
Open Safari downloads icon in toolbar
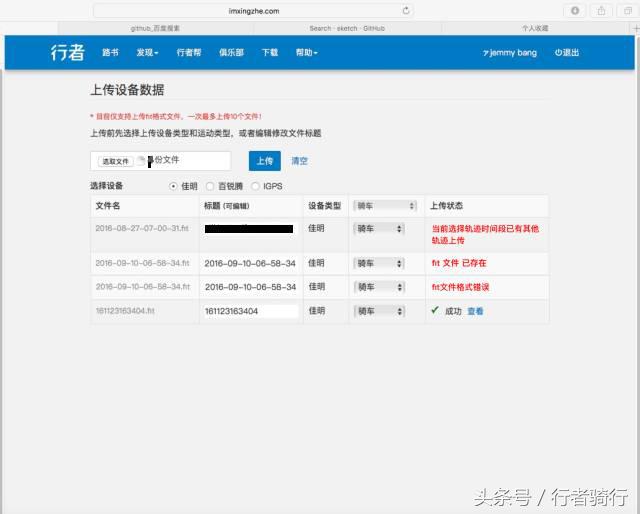point(575,11)
